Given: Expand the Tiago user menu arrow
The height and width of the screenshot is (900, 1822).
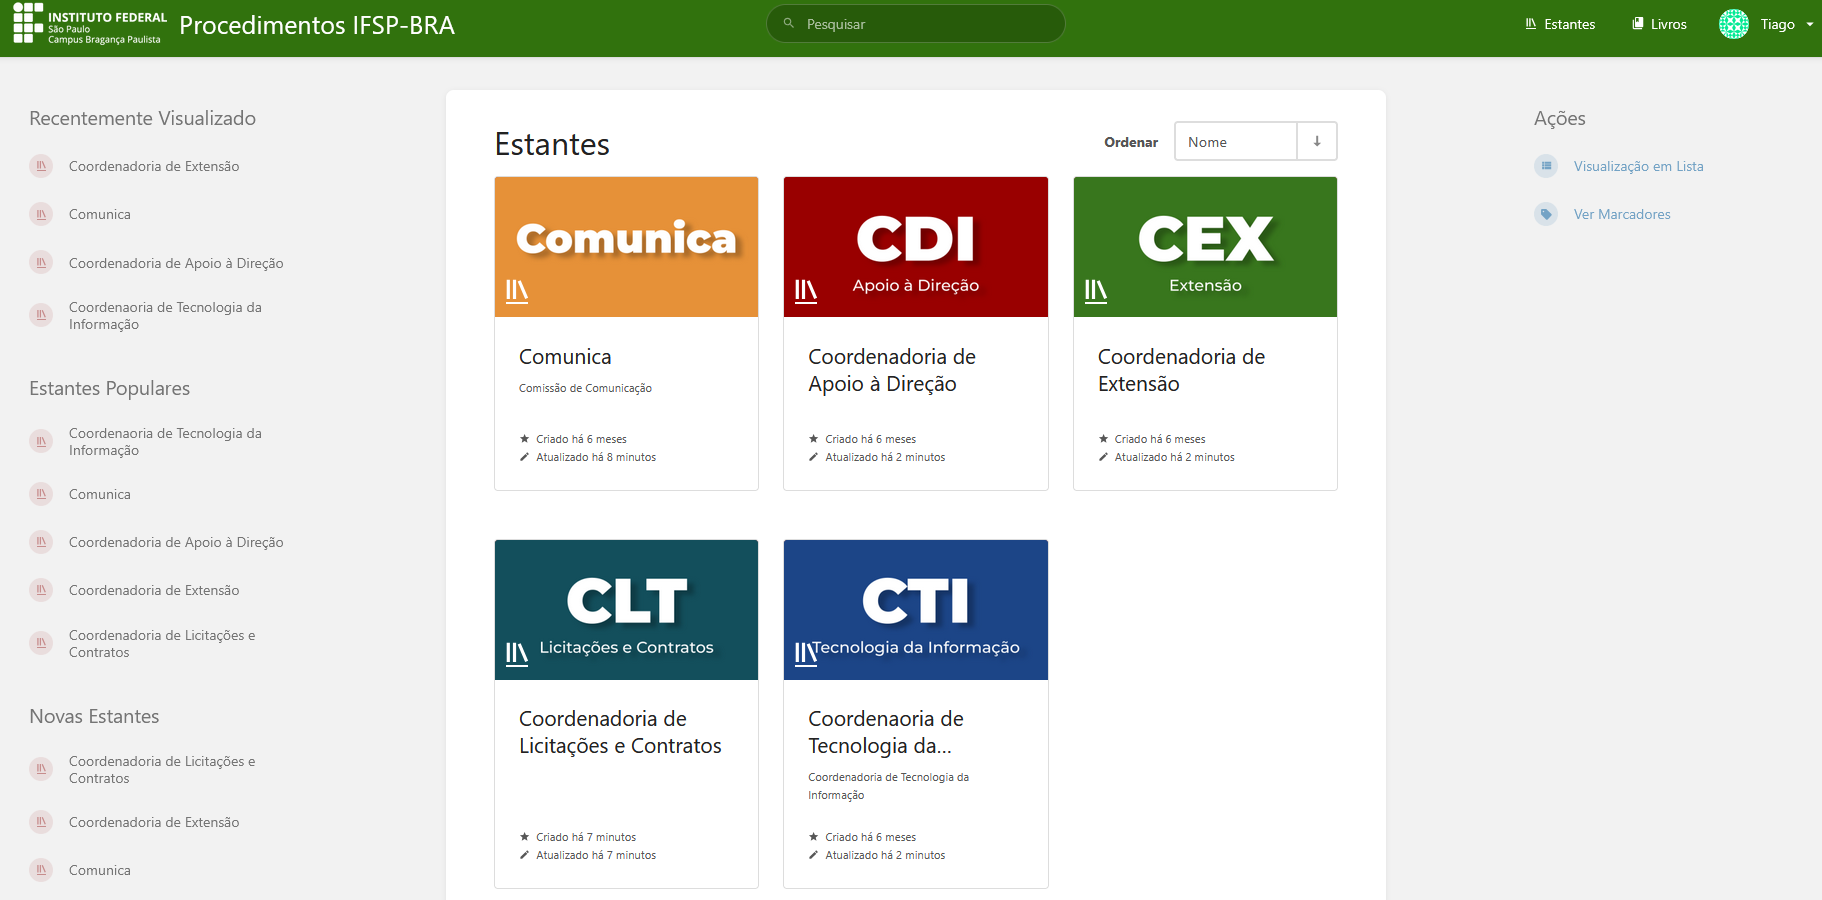Looking at the screenshot, I should point(1810,24).
